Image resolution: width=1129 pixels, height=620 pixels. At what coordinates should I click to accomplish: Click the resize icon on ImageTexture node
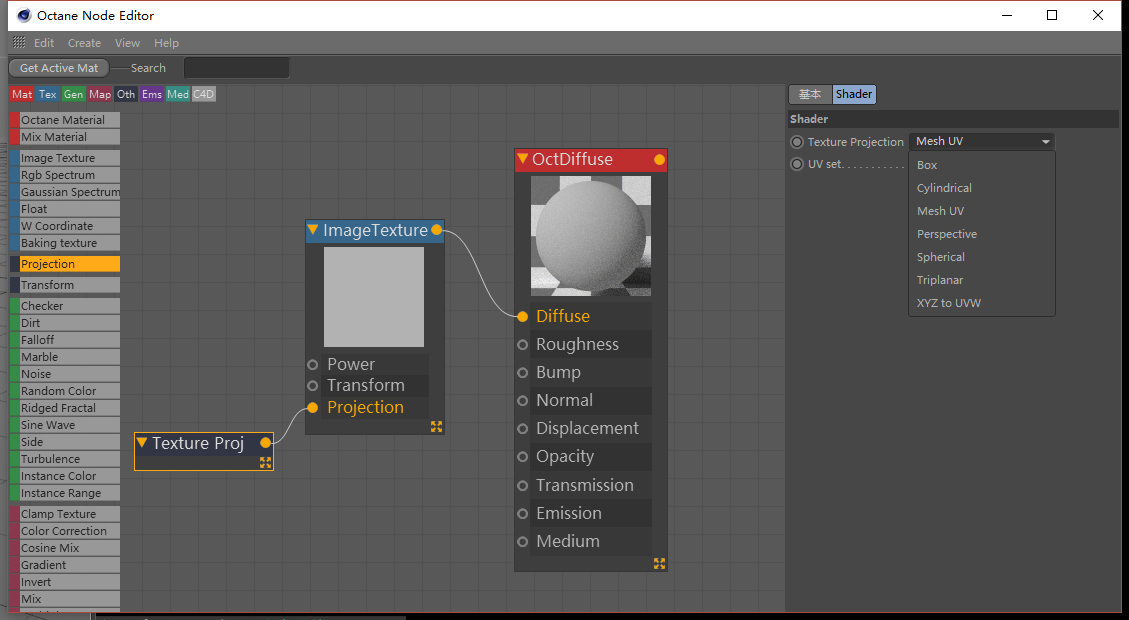point(436,426)
